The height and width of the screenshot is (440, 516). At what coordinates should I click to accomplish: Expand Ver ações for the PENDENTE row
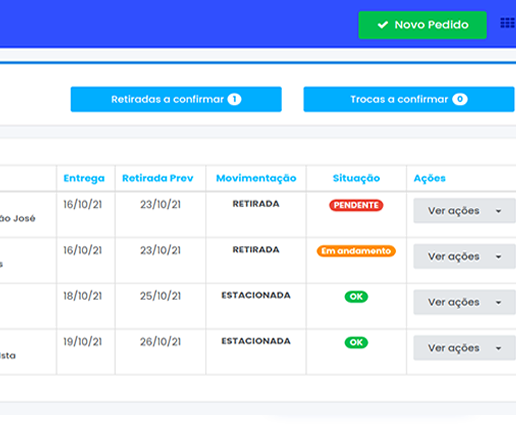(x=465, y=211)
